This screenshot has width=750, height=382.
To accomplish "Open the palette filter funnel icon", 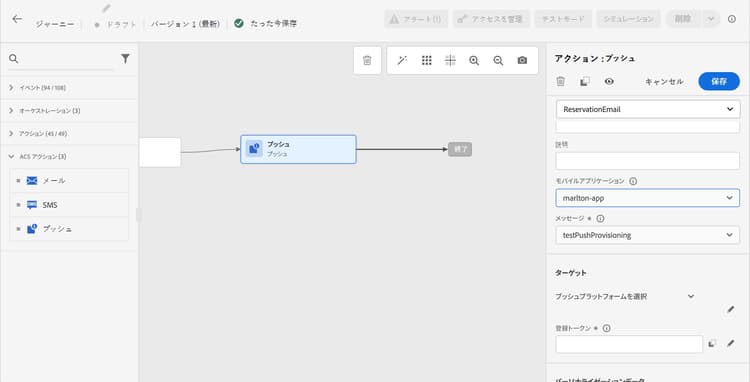I will pos(125,58).
